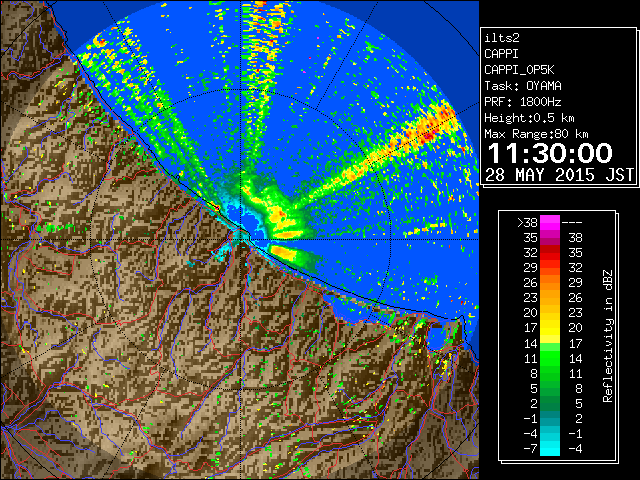Click the 'CAPPI_0P5K' product label
The image size is (640, 480).
519,70
